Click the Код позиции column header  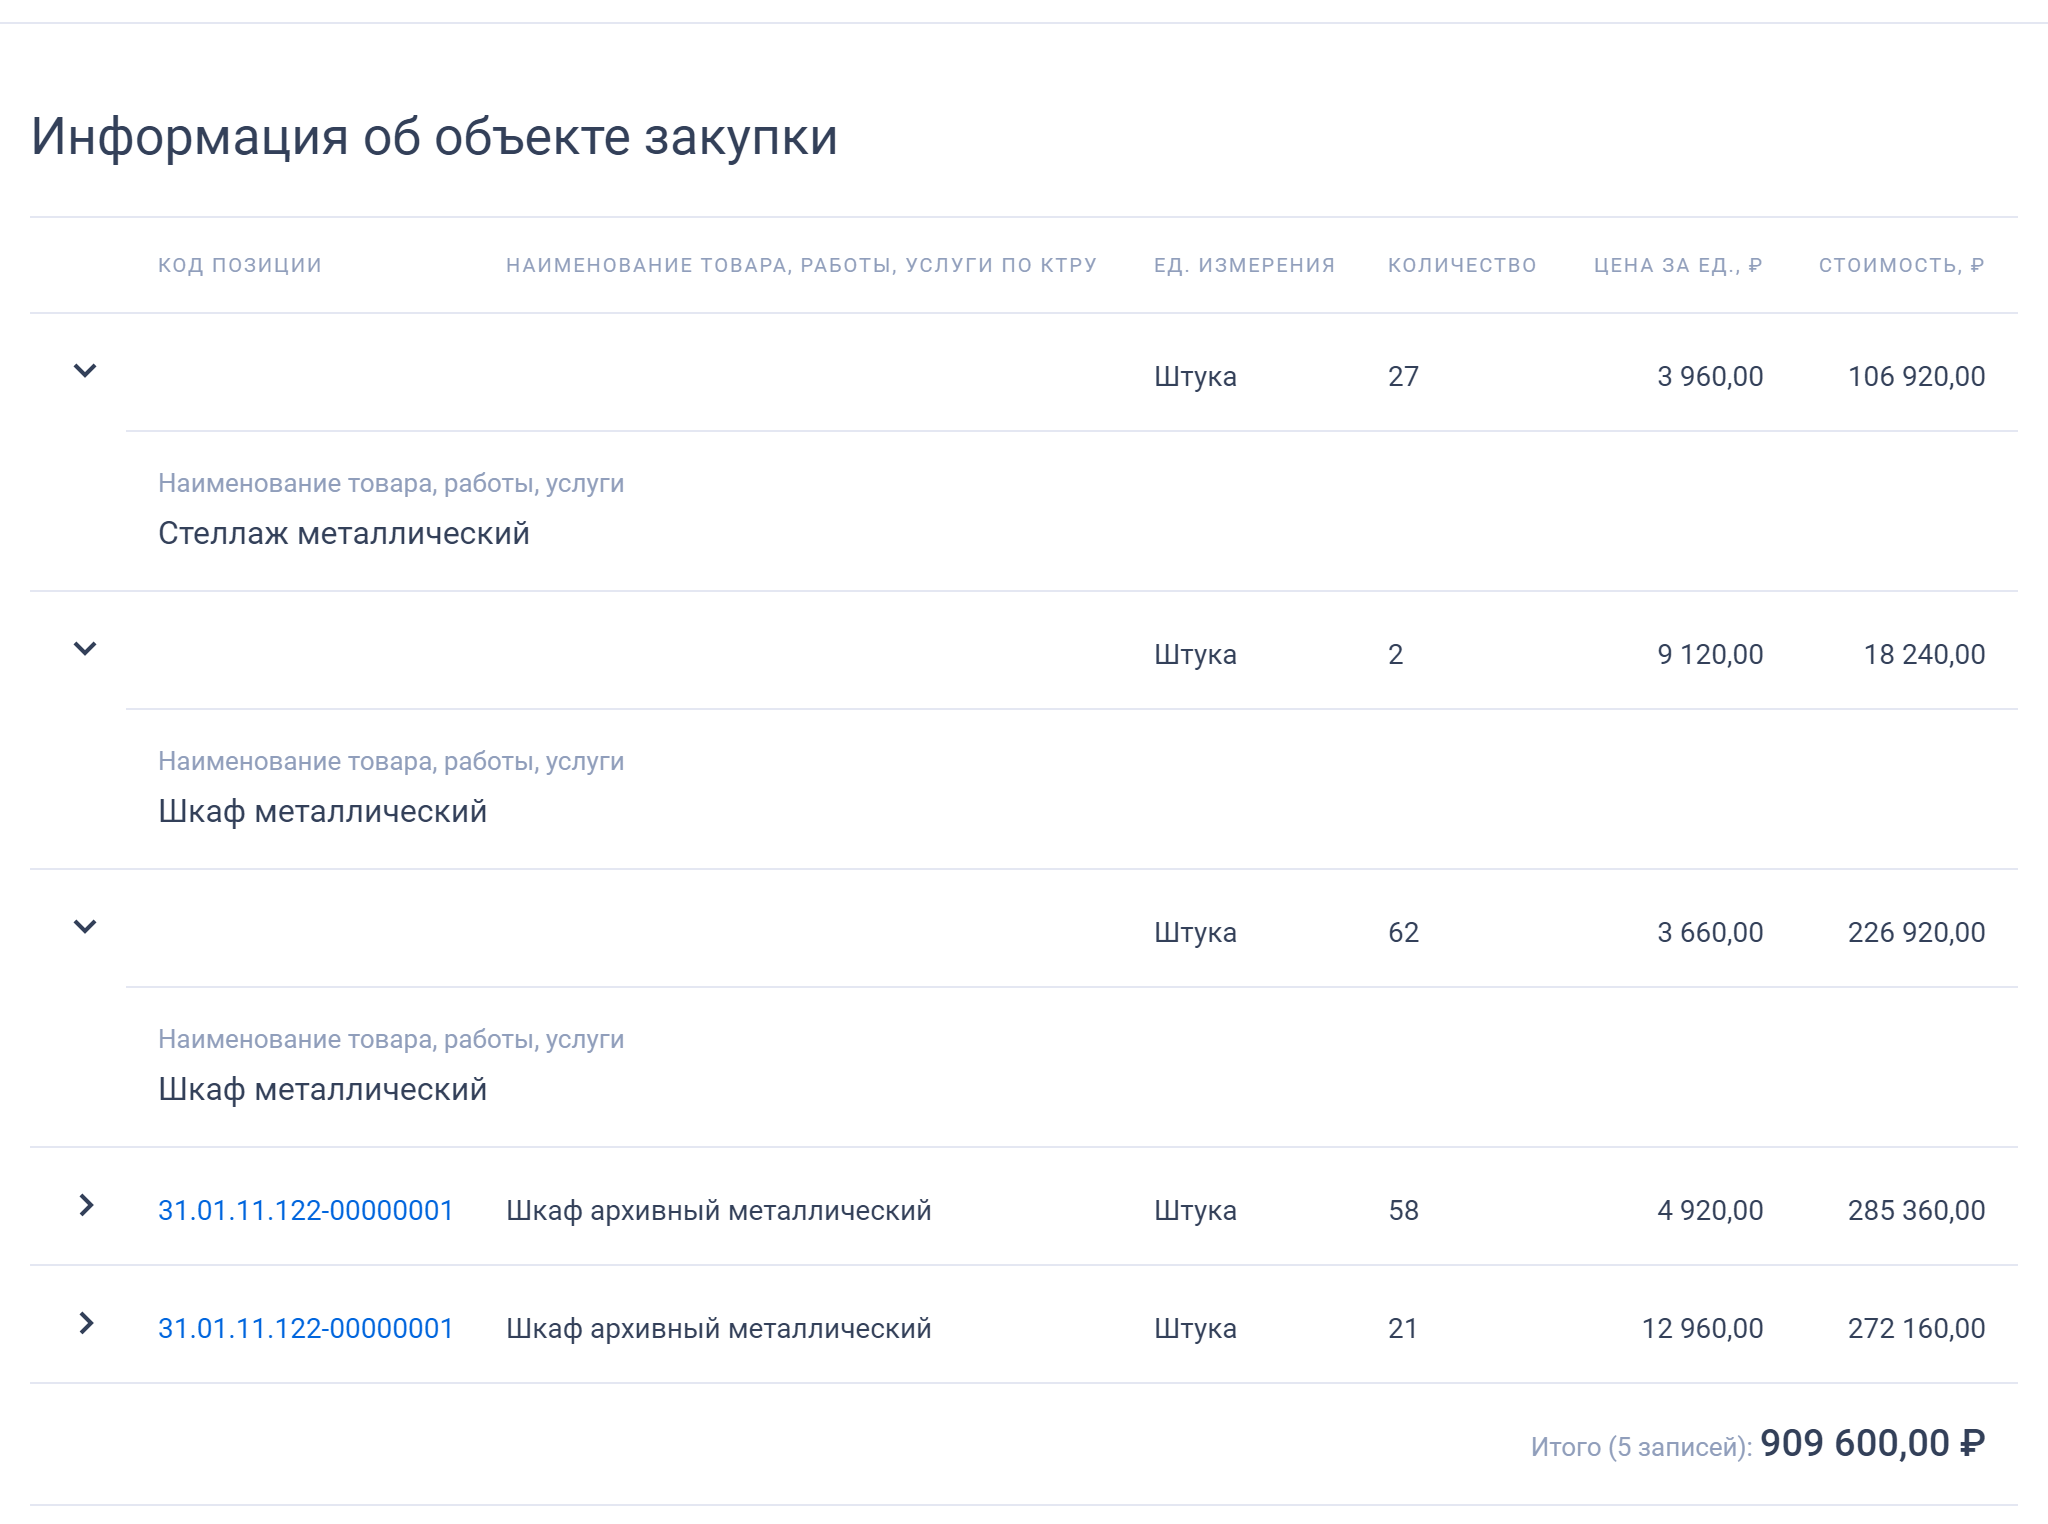coord(240,265)
